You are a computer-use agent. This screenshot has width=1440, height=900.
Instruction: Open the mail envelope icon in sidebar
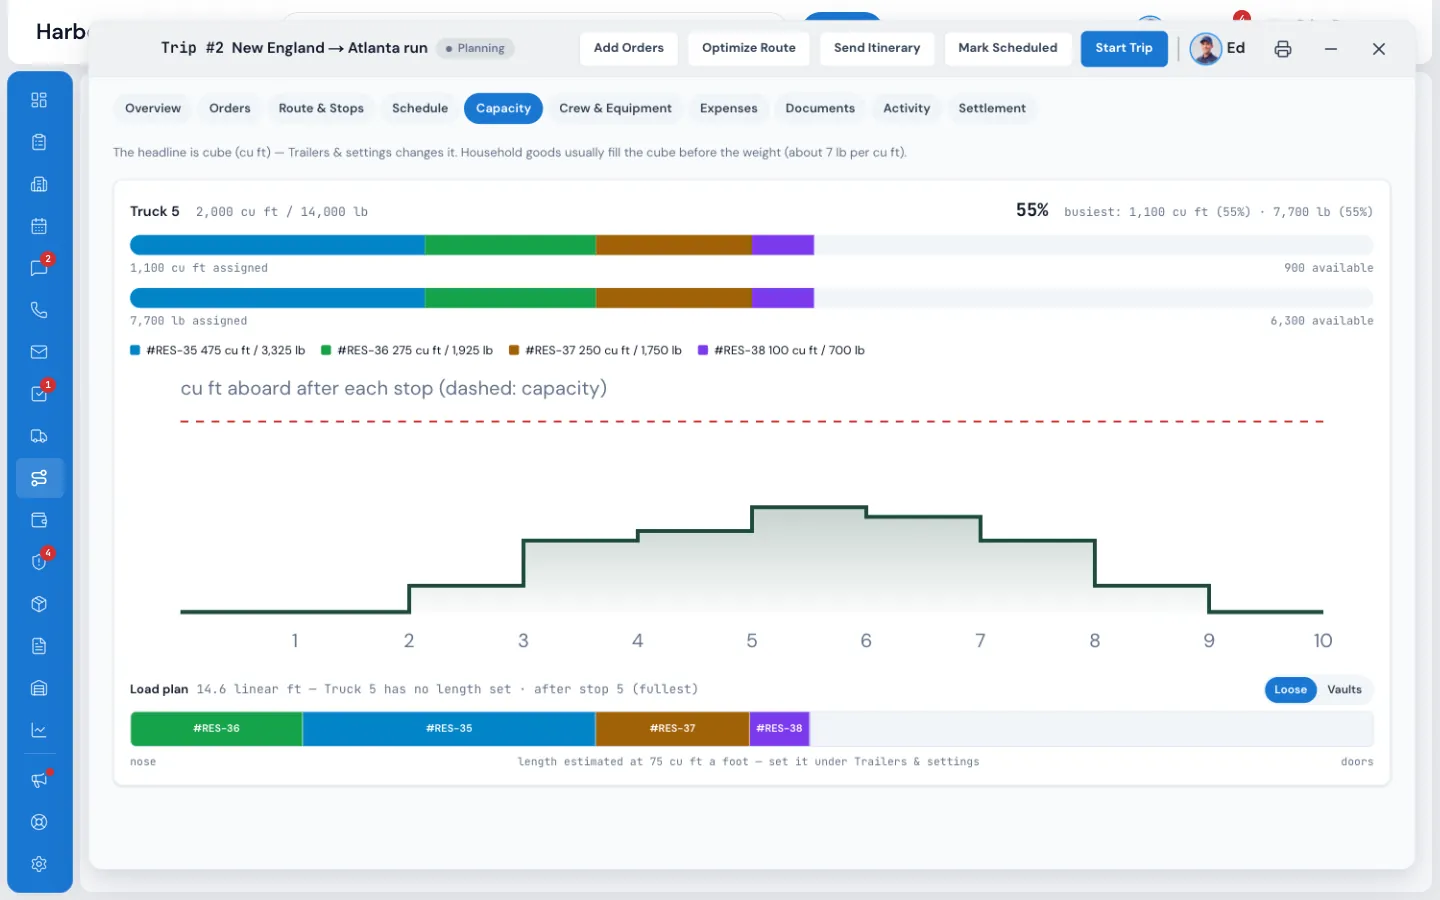coord(39,352)
